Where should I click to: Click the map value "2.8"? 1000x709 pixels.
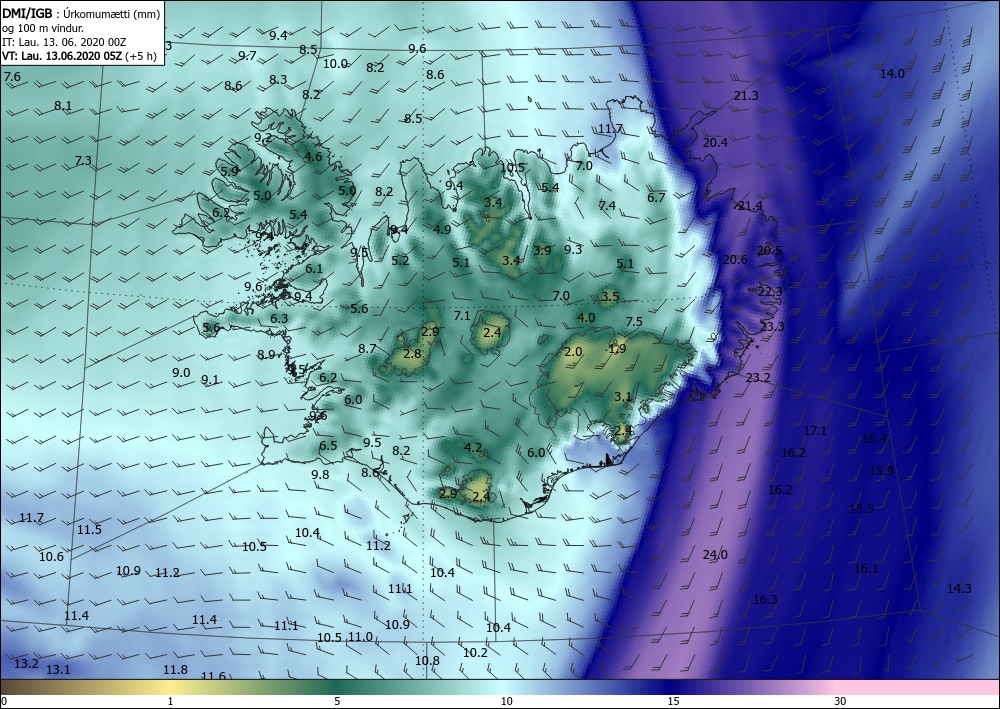[x=413, y=353]
